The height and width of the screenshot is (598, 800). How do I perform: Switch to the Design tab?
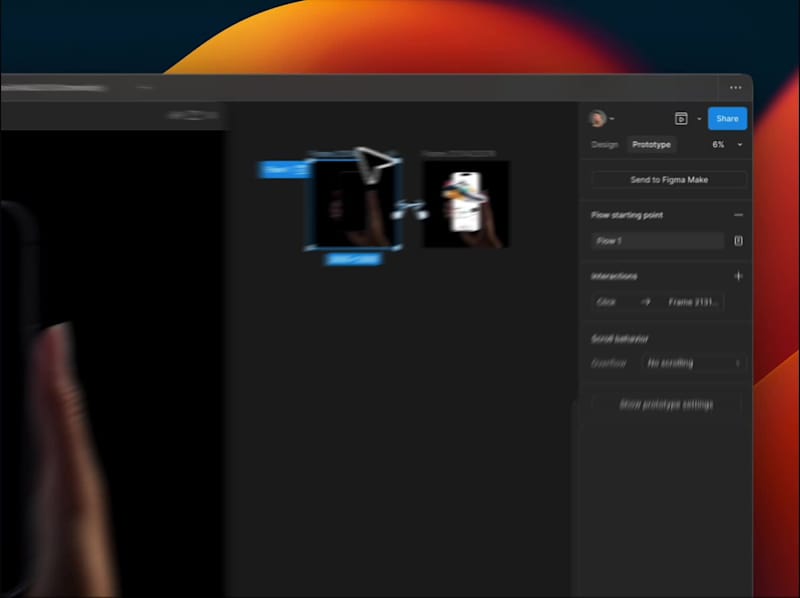pyautogui.click(x=605, y=145)
